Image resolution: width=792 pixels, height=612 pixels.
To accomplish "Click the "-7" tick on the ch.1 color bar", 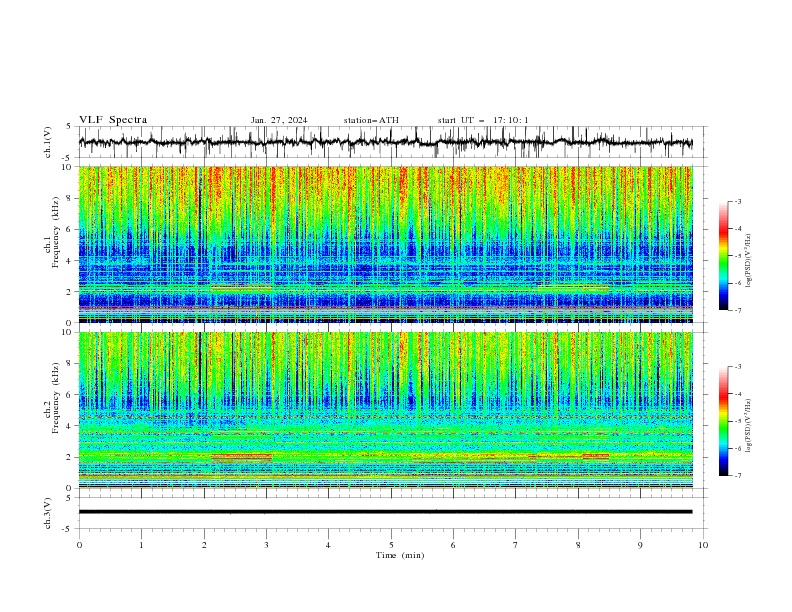I will click(x=738, y=310).
